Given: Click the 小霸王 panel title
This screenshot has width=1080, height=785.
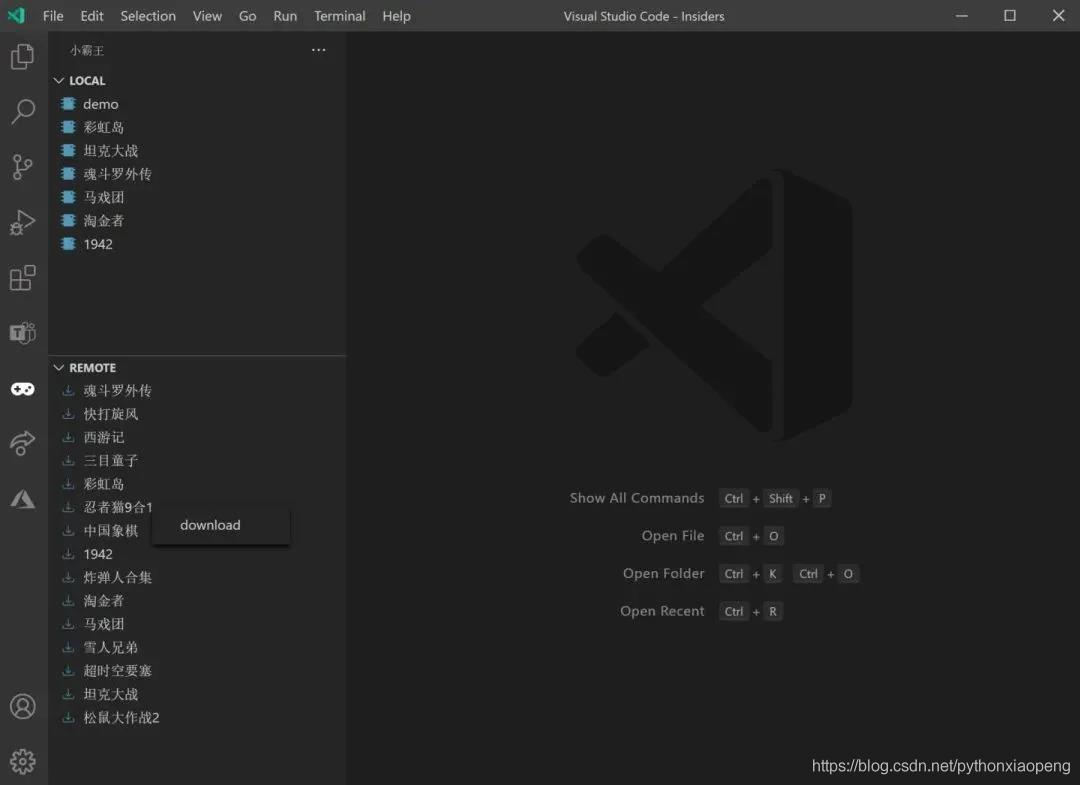Looking at the screenshot, I should (87, 50).
